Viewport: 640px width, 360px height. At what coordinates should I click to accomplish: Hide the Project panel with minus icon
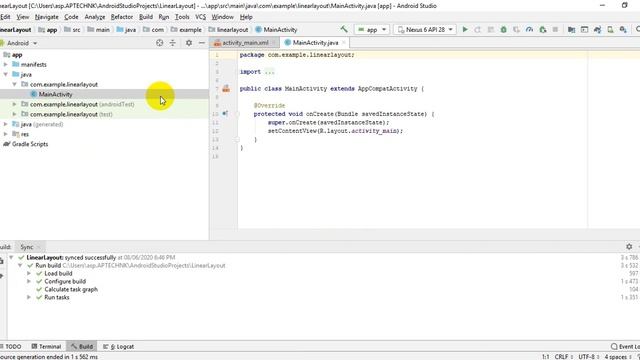tap(202, 43)
